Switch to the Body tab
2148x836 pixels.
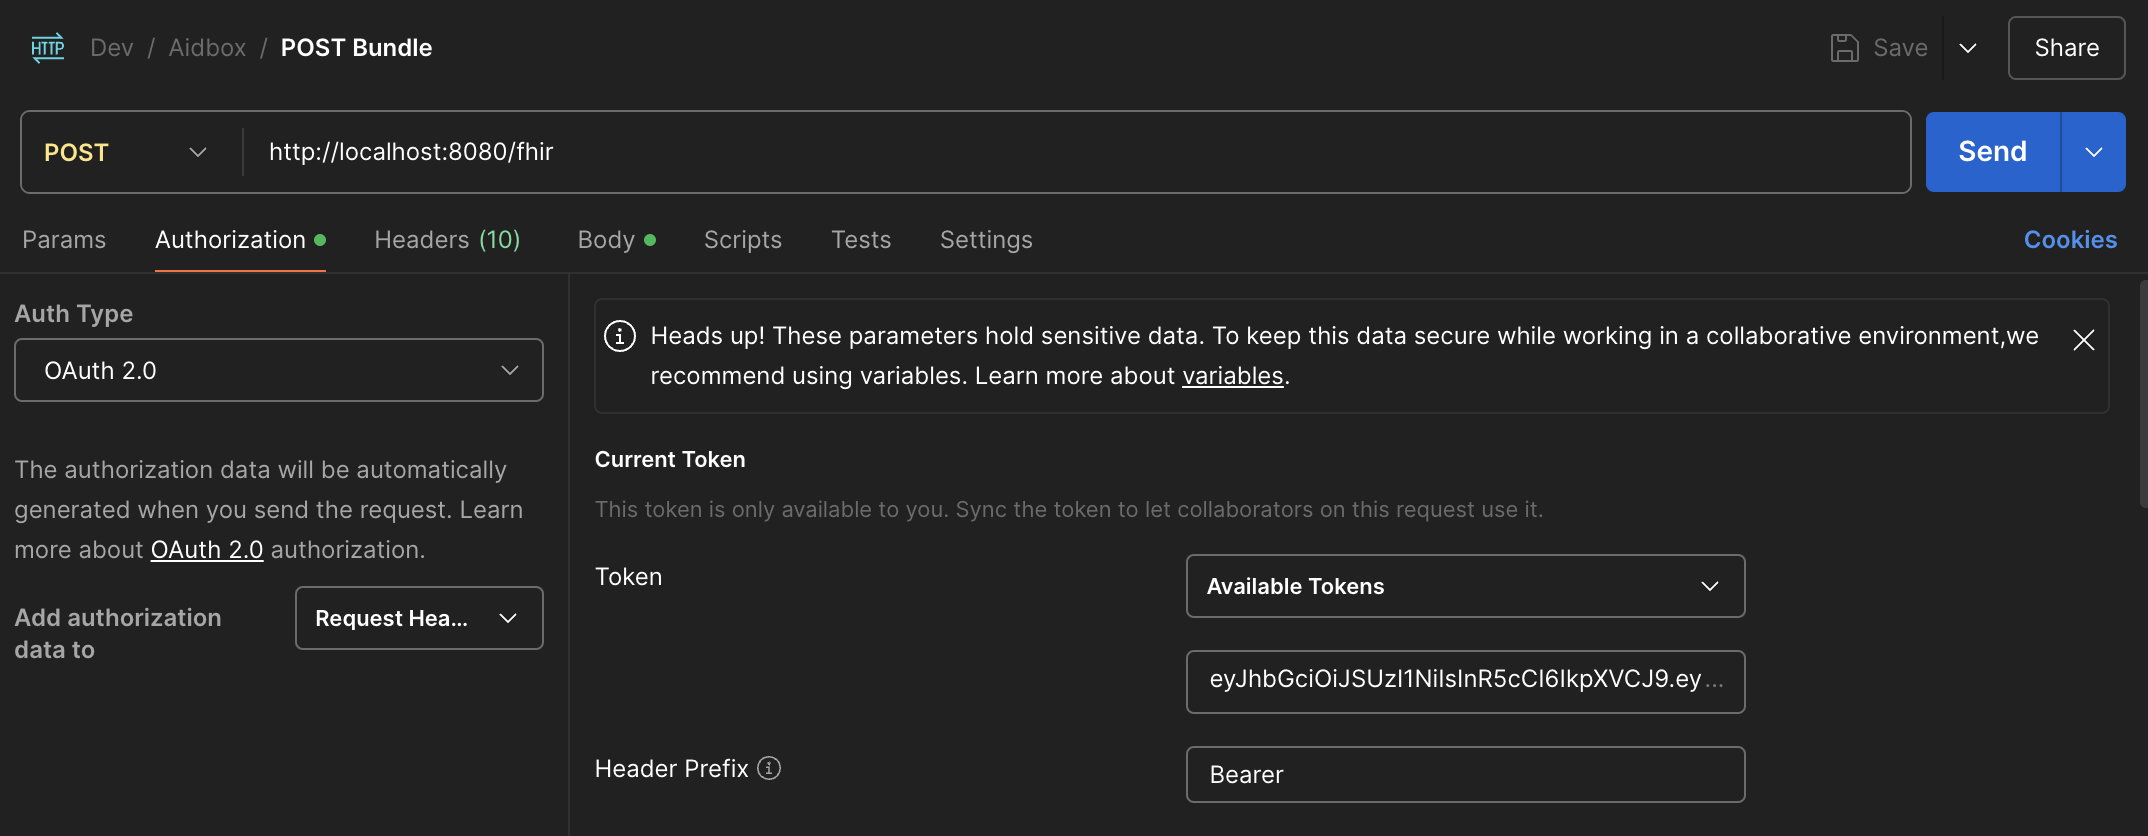[x=616, y=240]
